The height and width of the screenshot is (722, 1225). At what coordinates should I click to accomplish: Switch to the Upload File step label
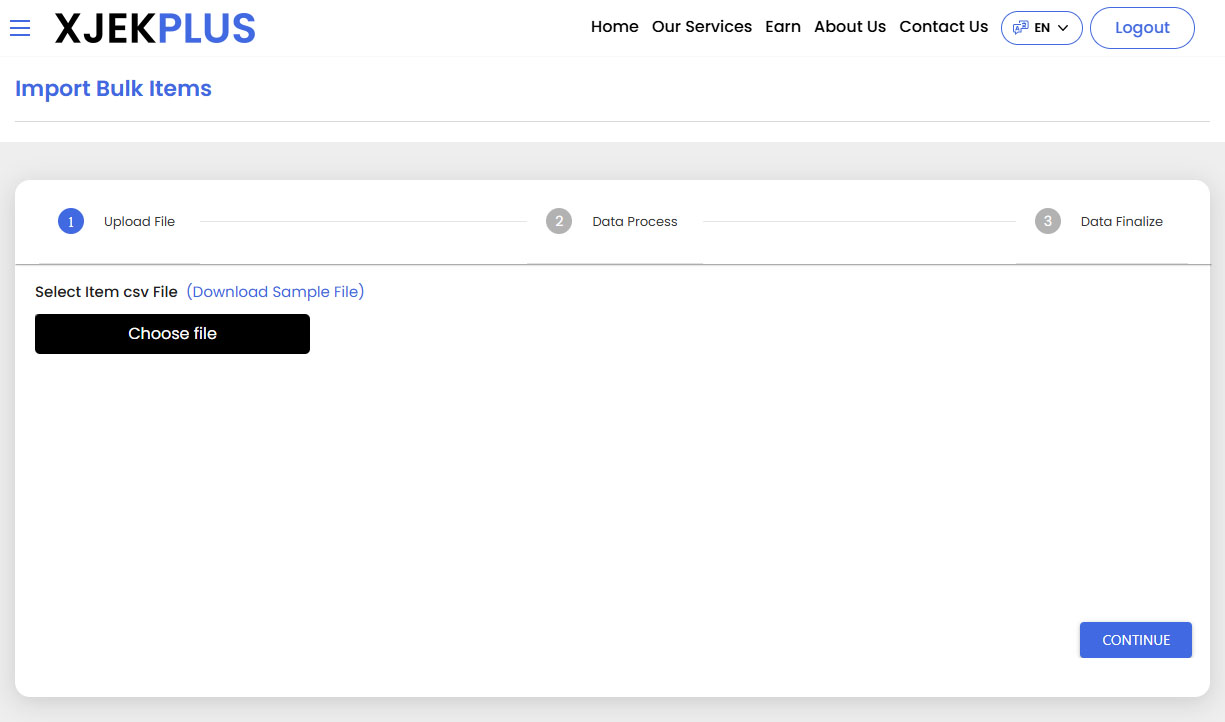coord(139,222)
